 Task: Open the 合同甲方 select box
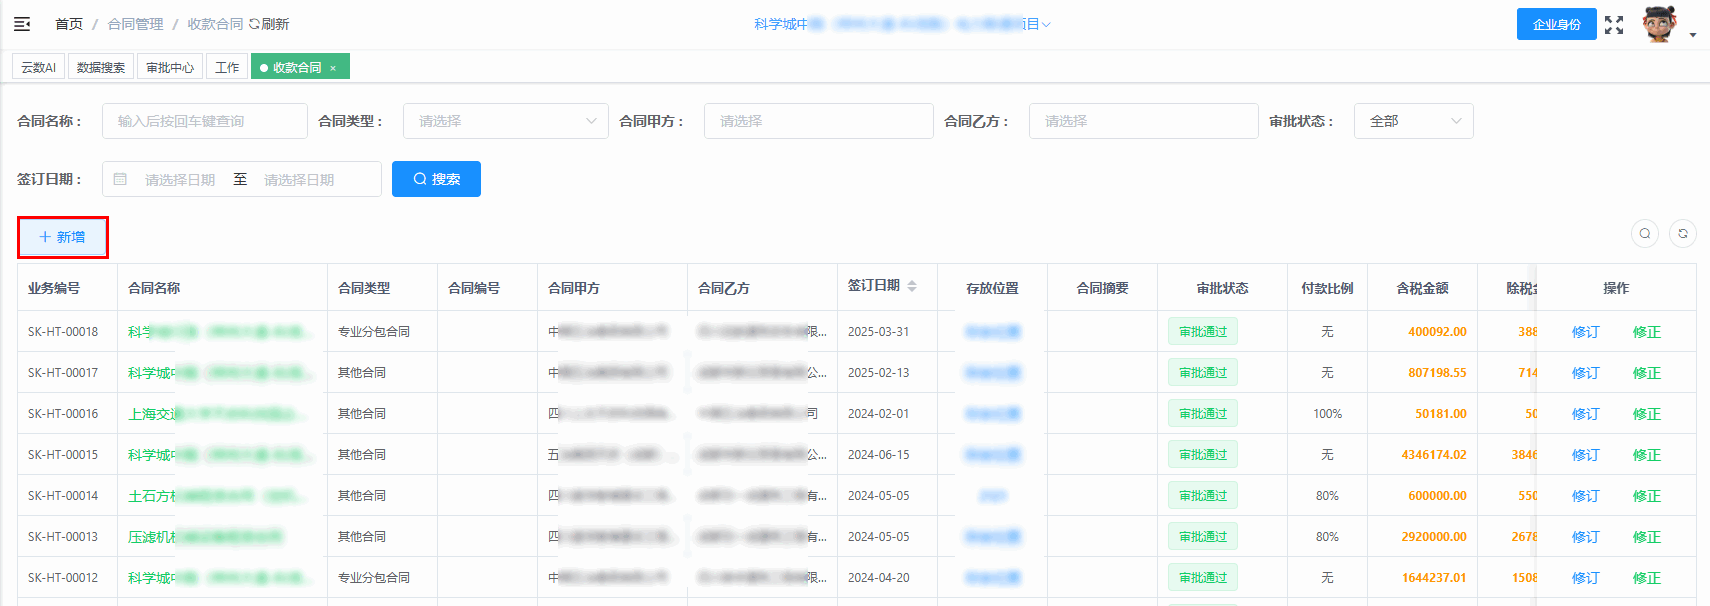coord(818,121)
